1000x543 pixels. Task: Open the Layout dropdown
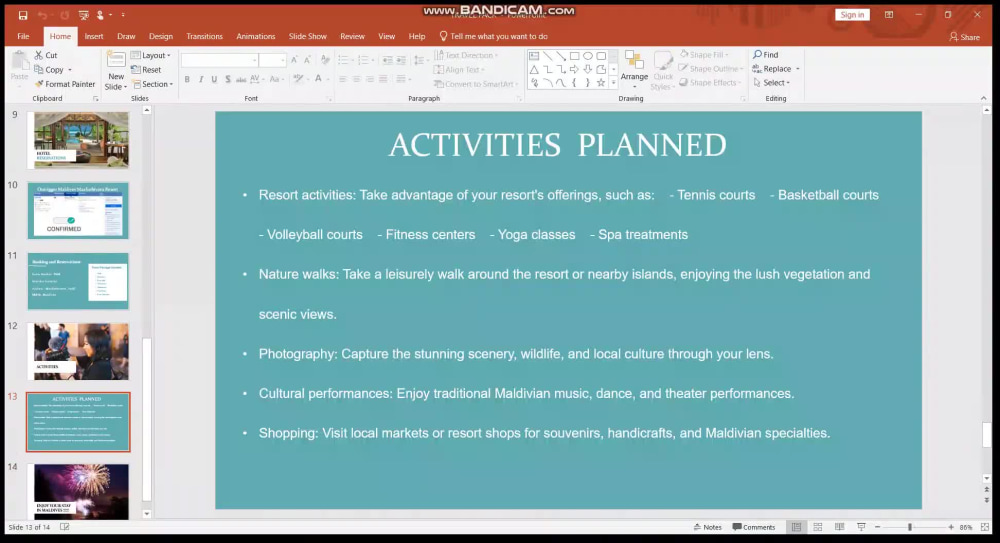[151, 56]
